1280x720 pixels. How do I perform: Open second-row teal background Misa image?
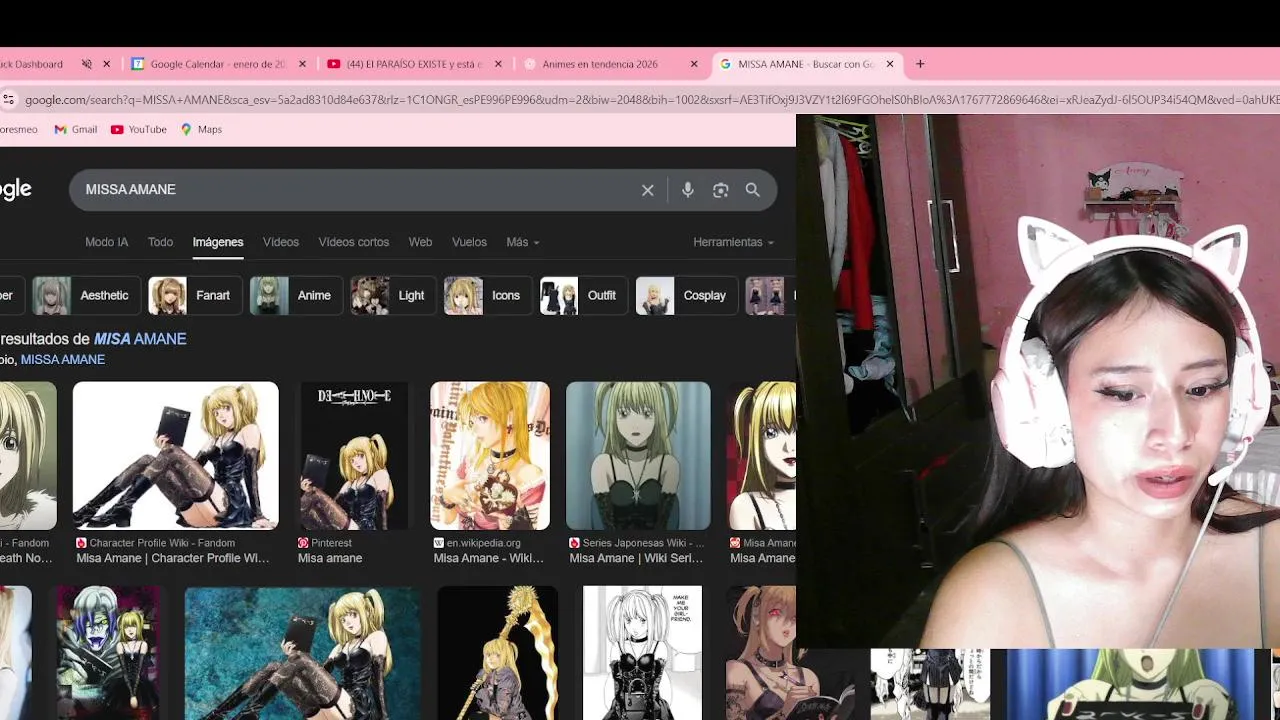click(x=303, y=653)
